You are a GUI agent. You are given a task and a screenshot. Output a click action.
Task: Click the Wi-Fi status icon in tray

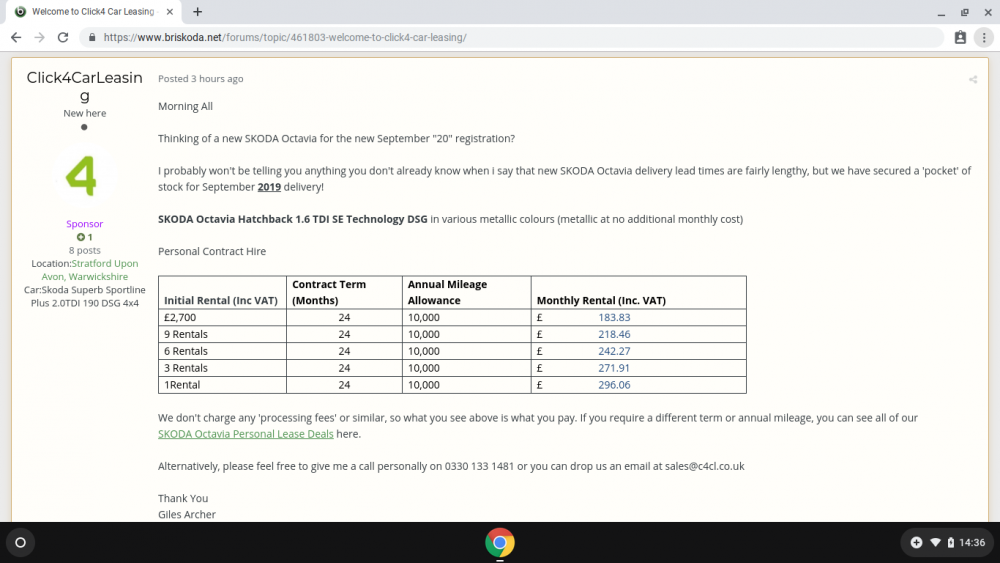click(935, 543)
